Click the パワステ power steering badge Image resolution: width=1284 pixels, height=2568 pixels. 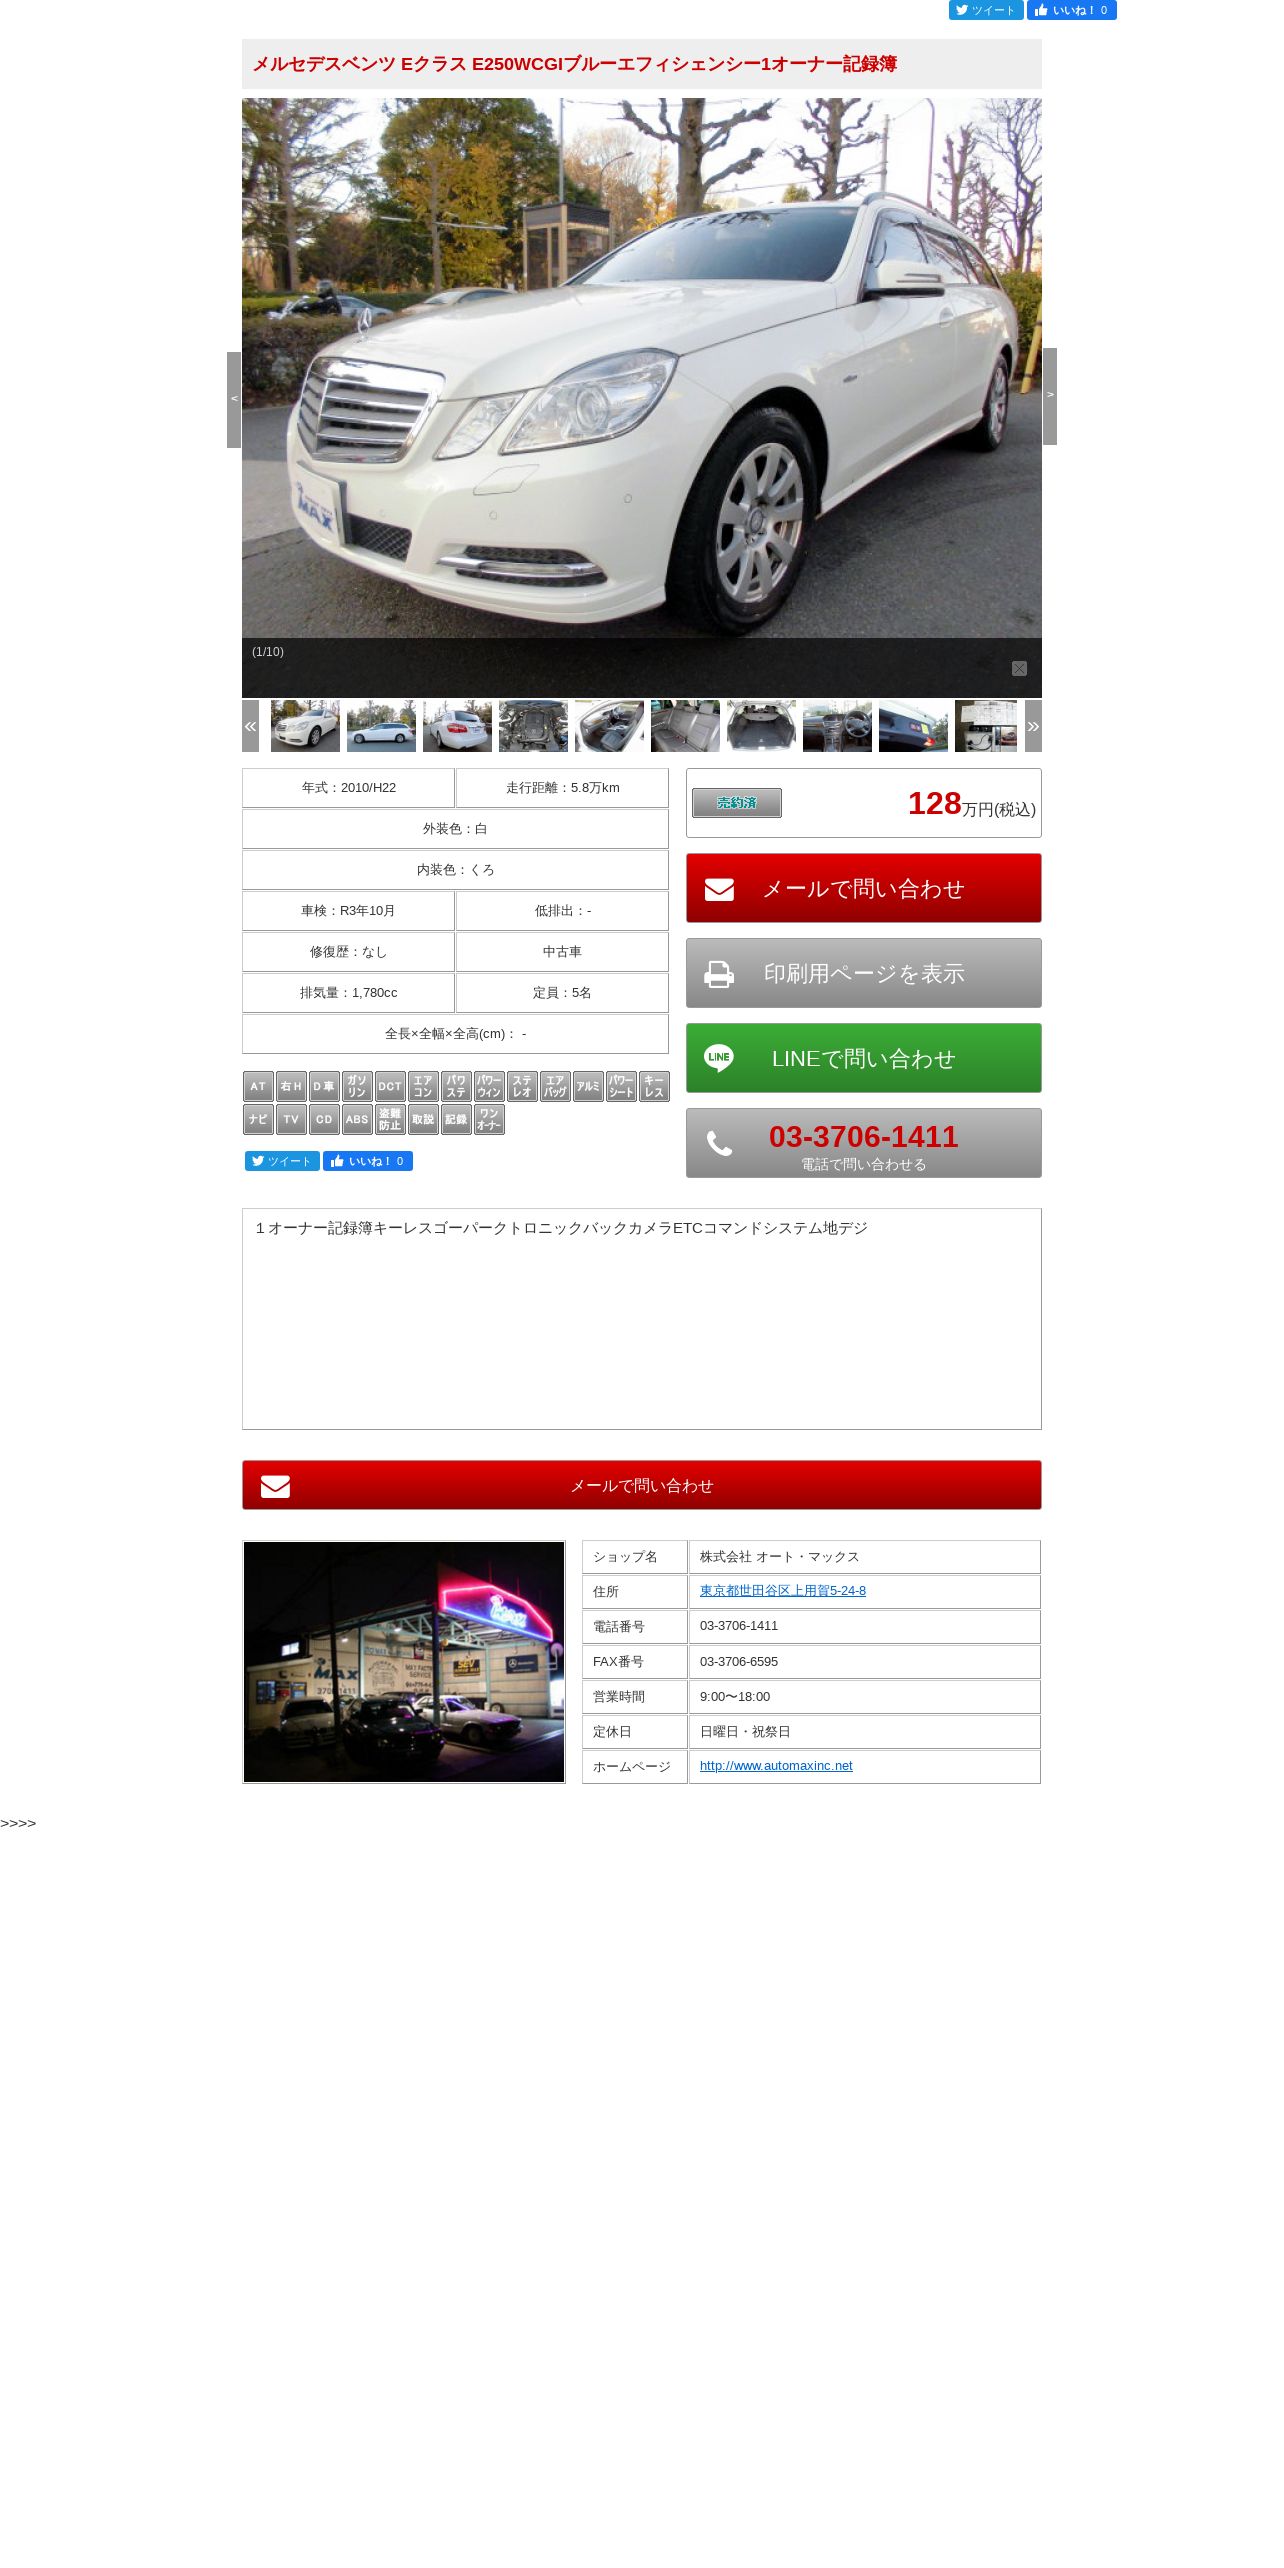click(456, 1086)
